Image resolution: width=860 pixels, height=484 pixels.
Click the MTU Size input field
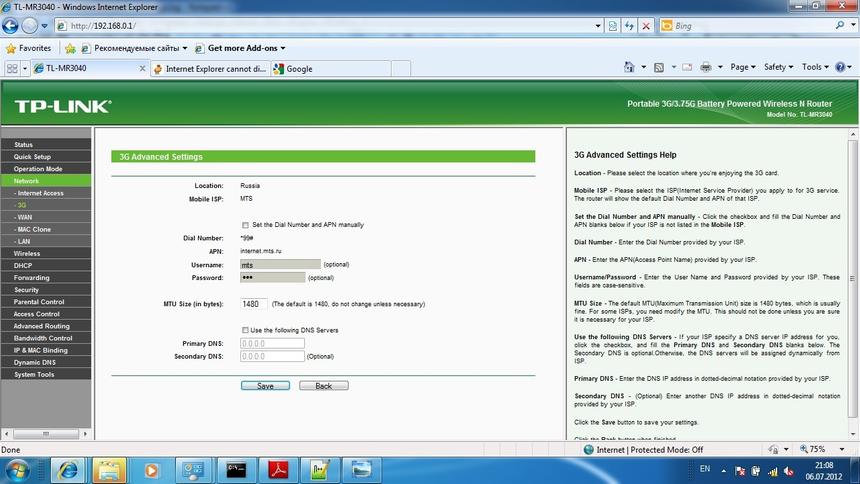pyautogui.click(x=253, y=303)
